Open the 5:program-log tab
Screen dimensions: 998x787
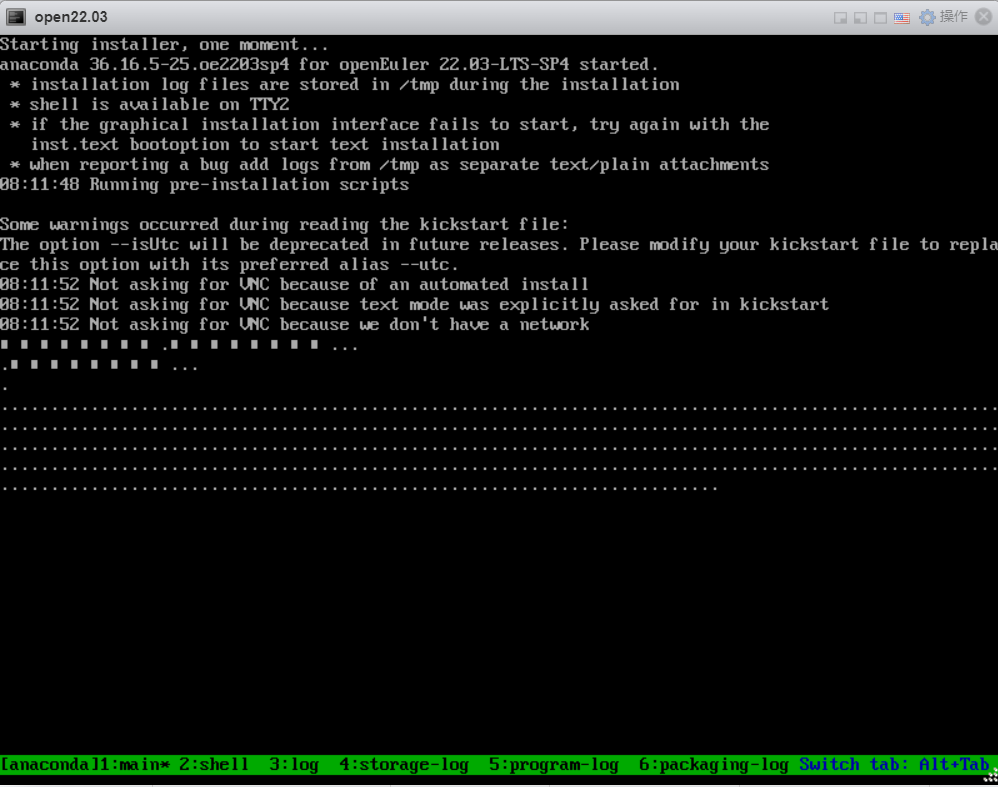point(554,765)
